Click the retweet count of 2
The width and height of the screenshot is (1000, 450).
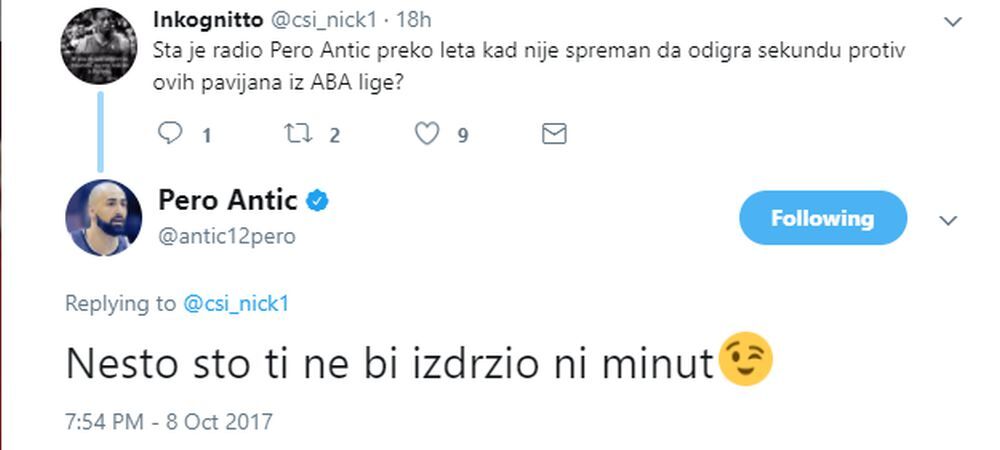coord(335,134)
